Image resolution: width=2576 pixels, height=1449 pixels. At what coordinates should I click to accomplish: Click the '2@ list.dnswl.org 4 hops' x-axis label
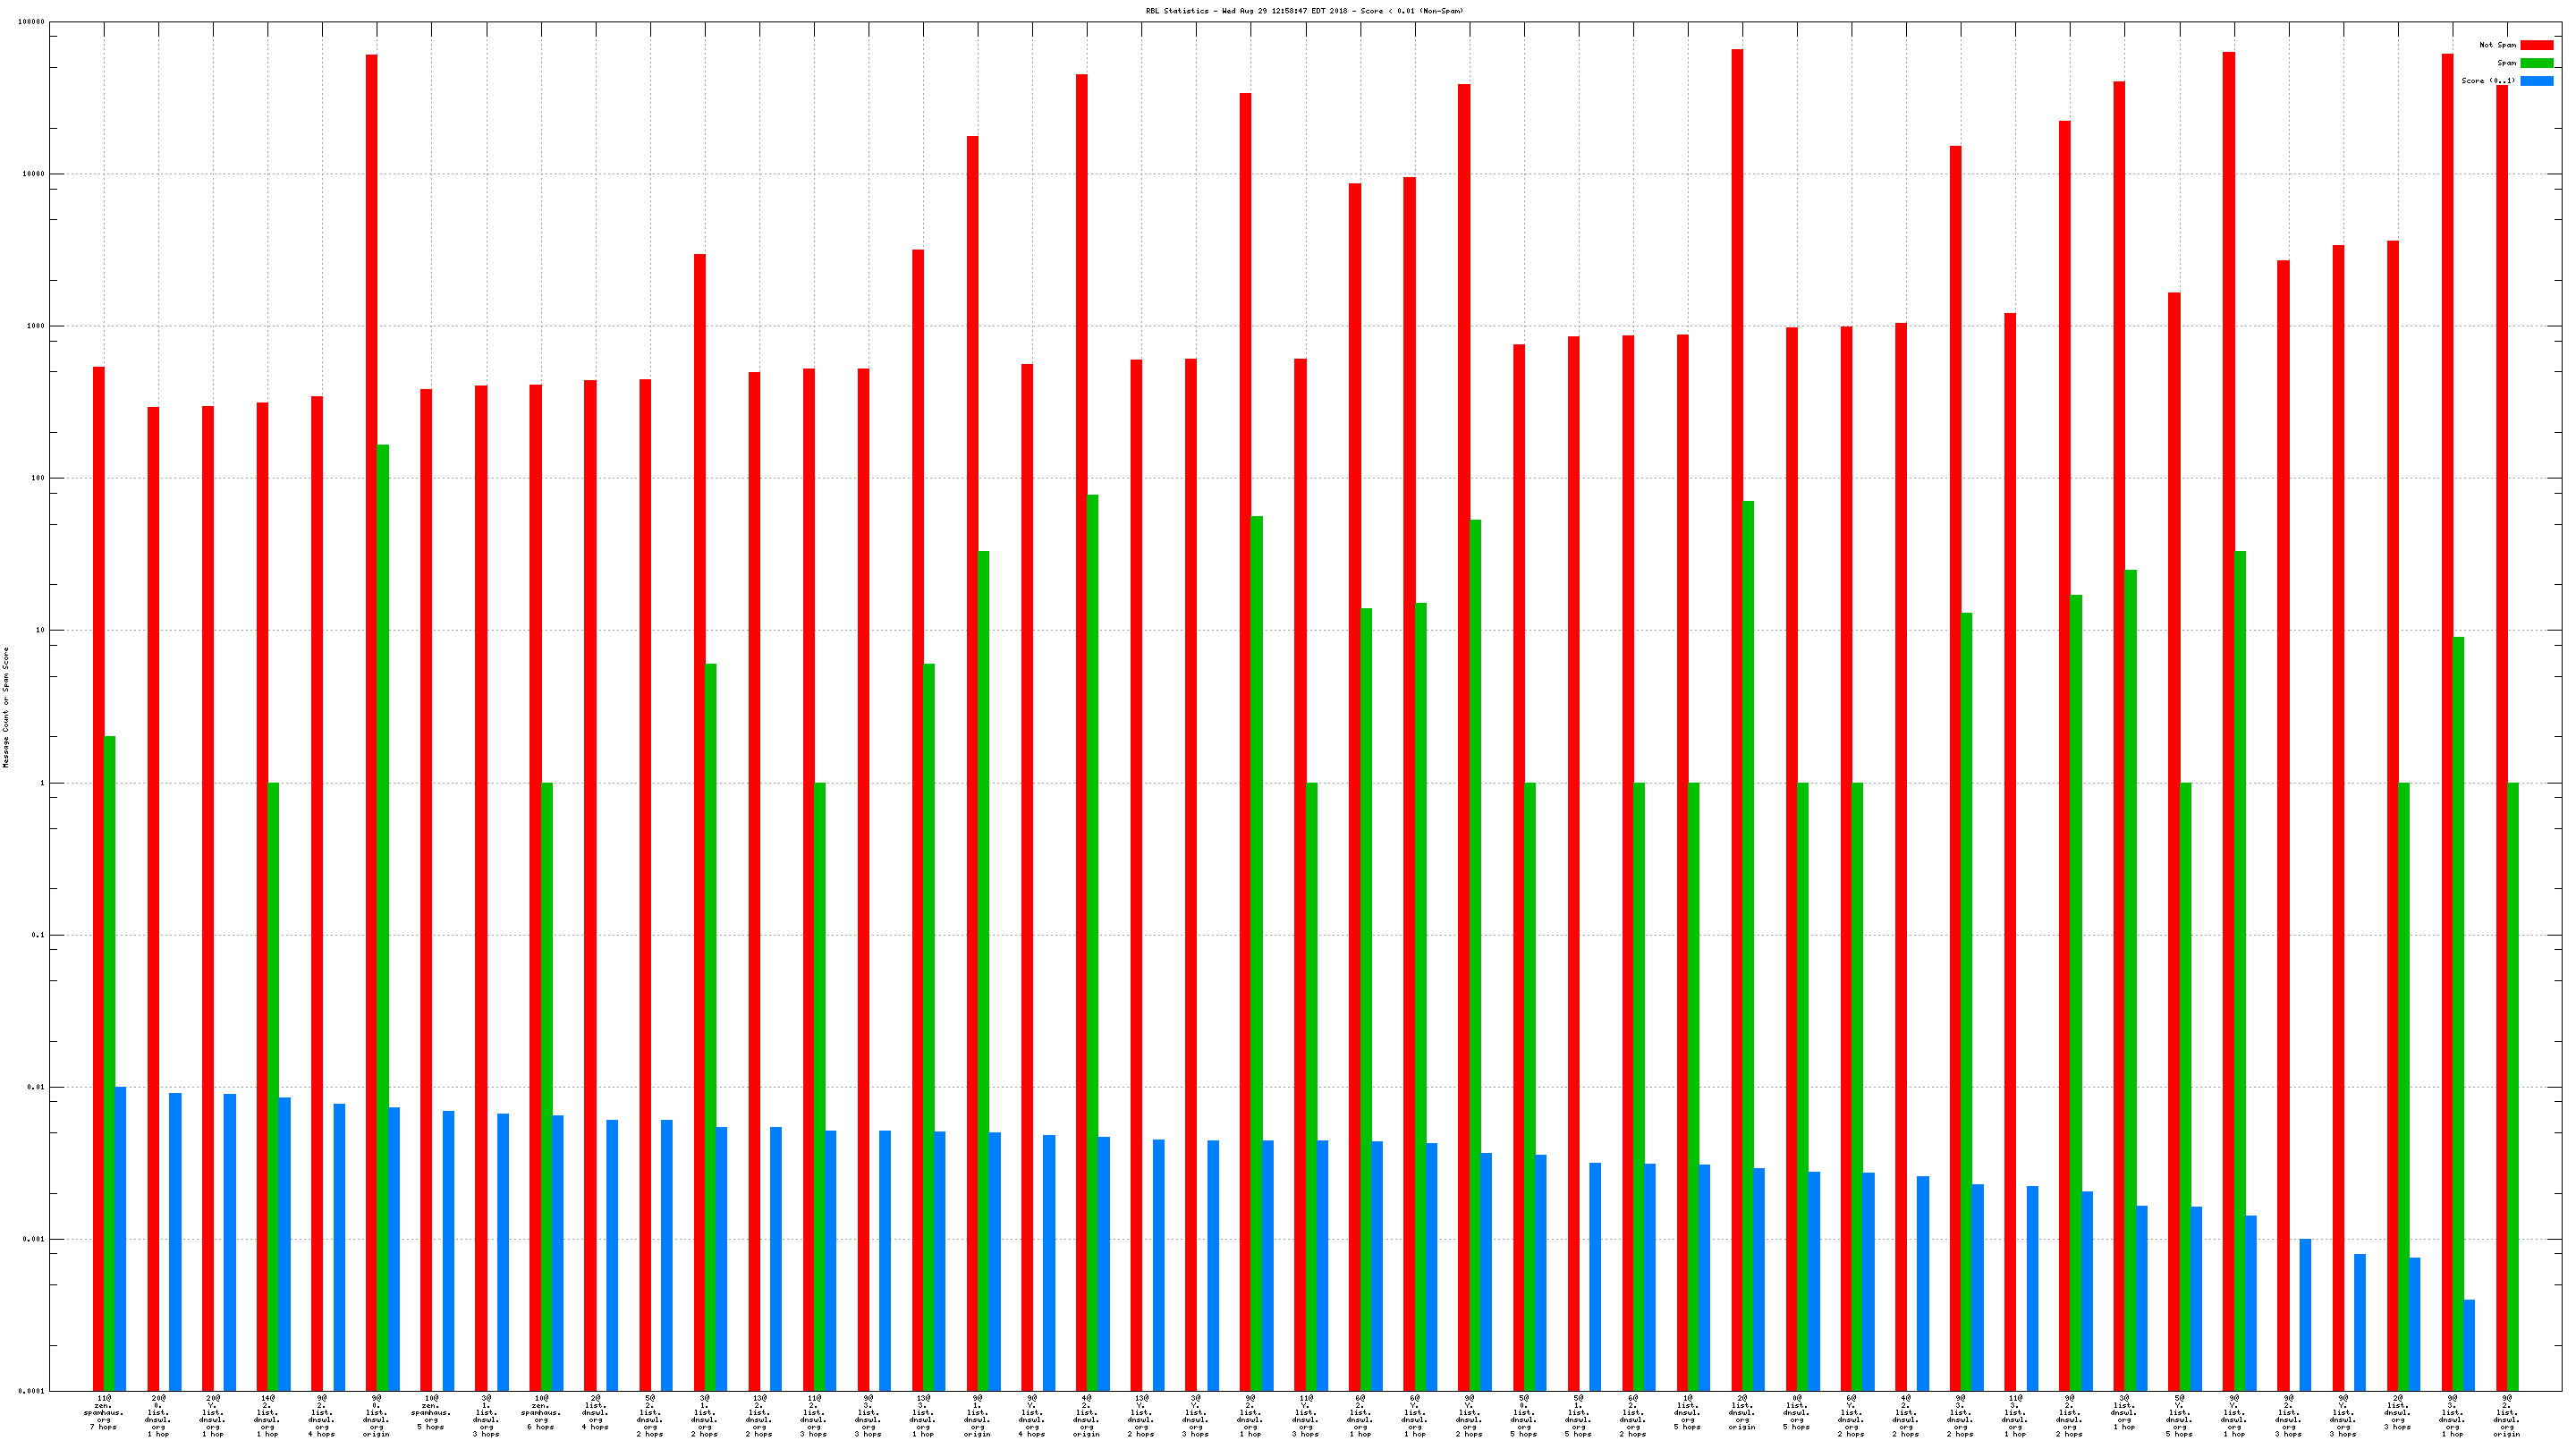click(x=595, y=1413)
